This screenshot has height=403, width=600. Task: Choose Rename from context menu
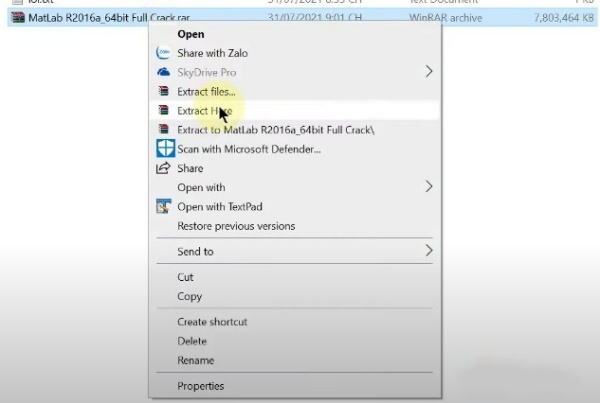pos(196,360)
